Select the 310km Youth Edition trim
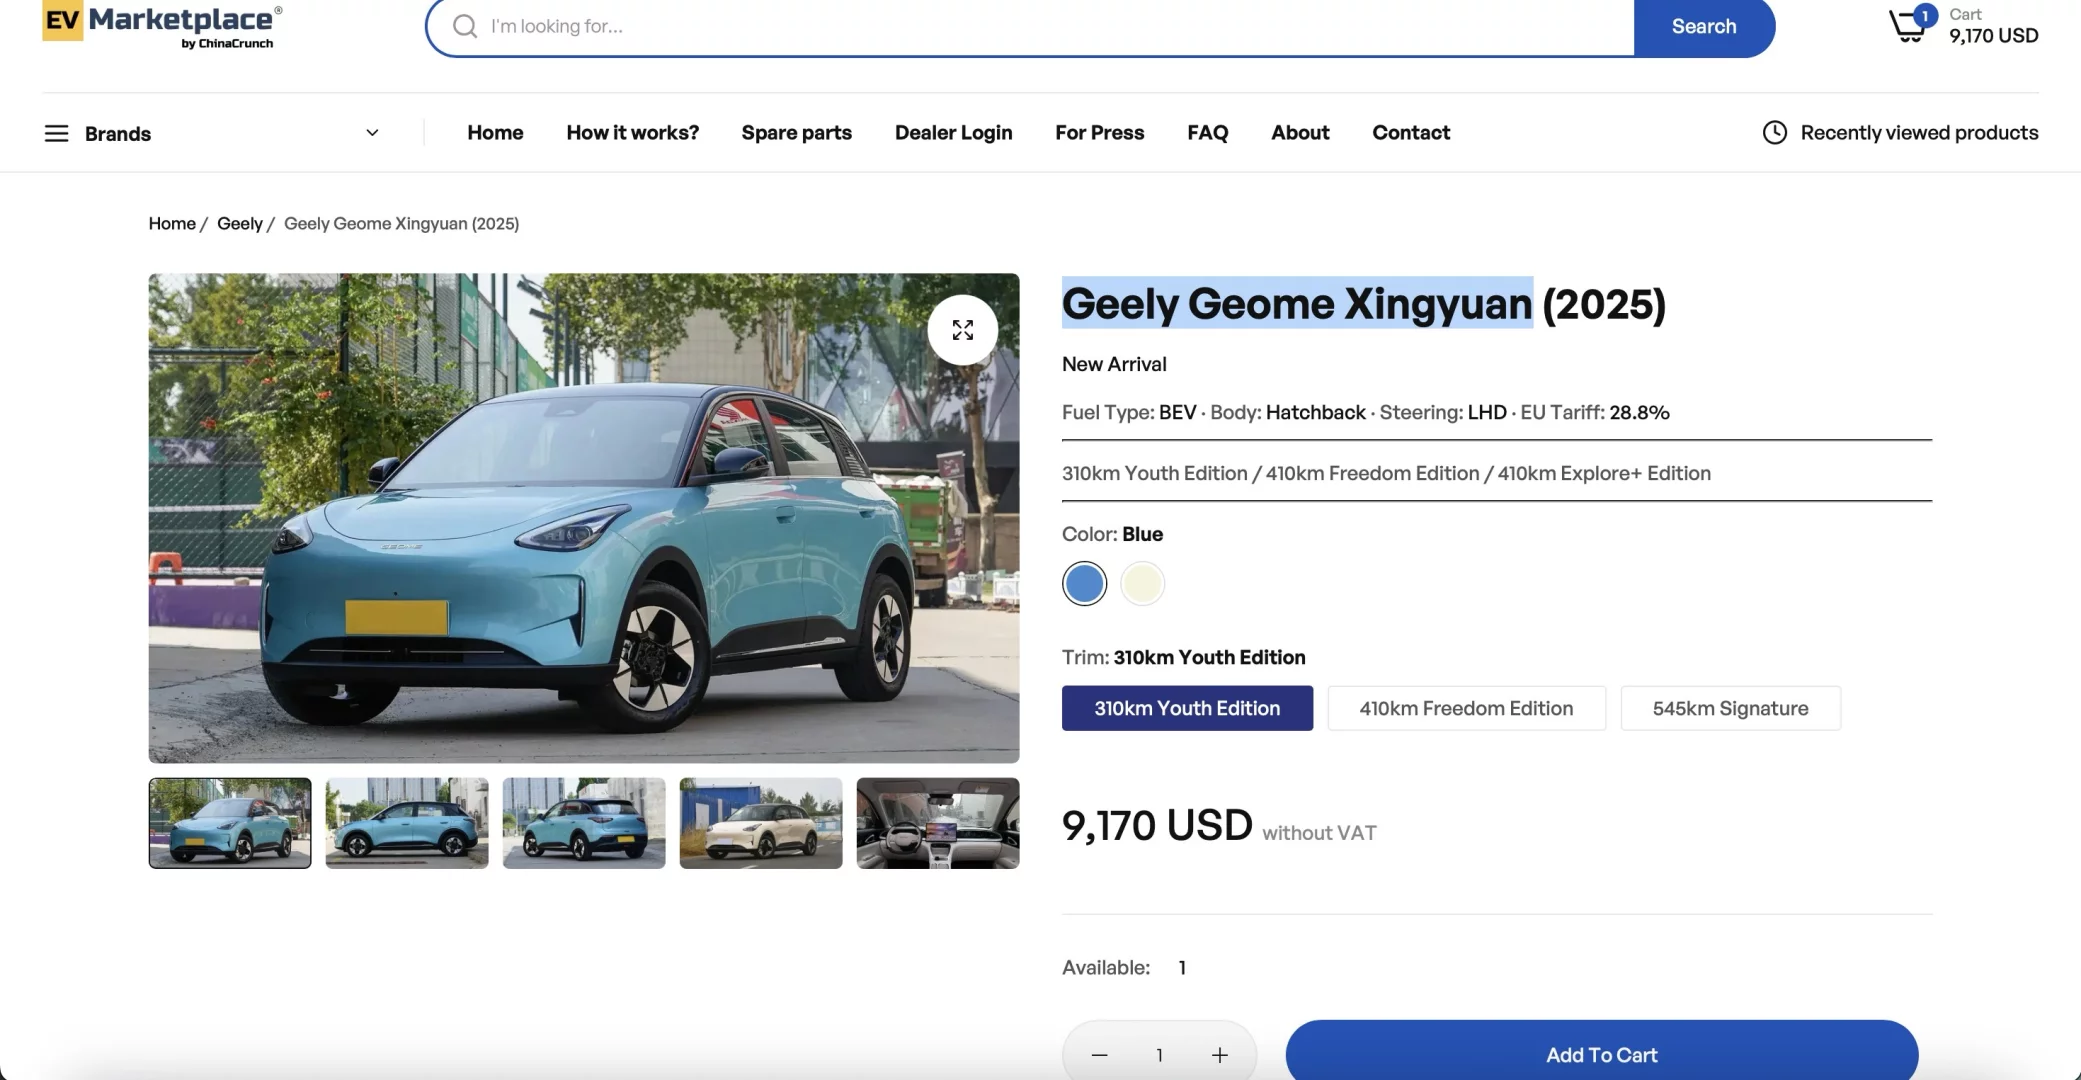Viewport: 2081px width, 1080px height. [1186, 708]
